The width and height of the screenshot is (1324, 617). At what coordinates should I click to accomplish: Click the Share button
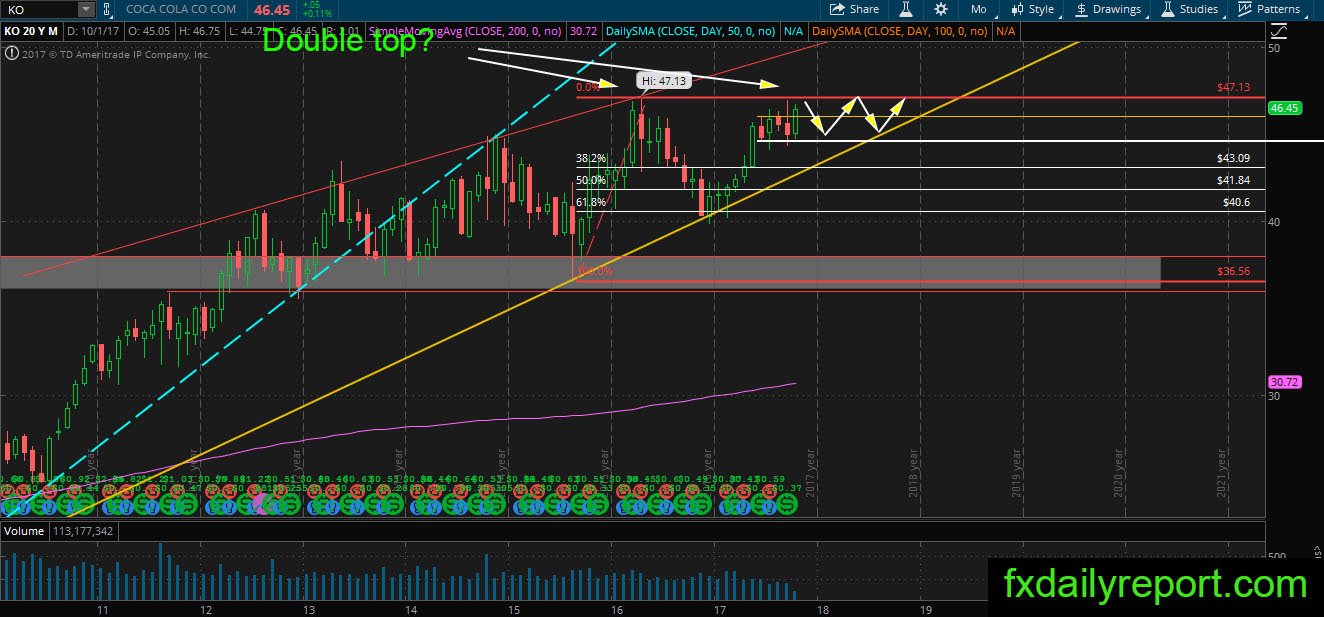[x=856, y=9]
